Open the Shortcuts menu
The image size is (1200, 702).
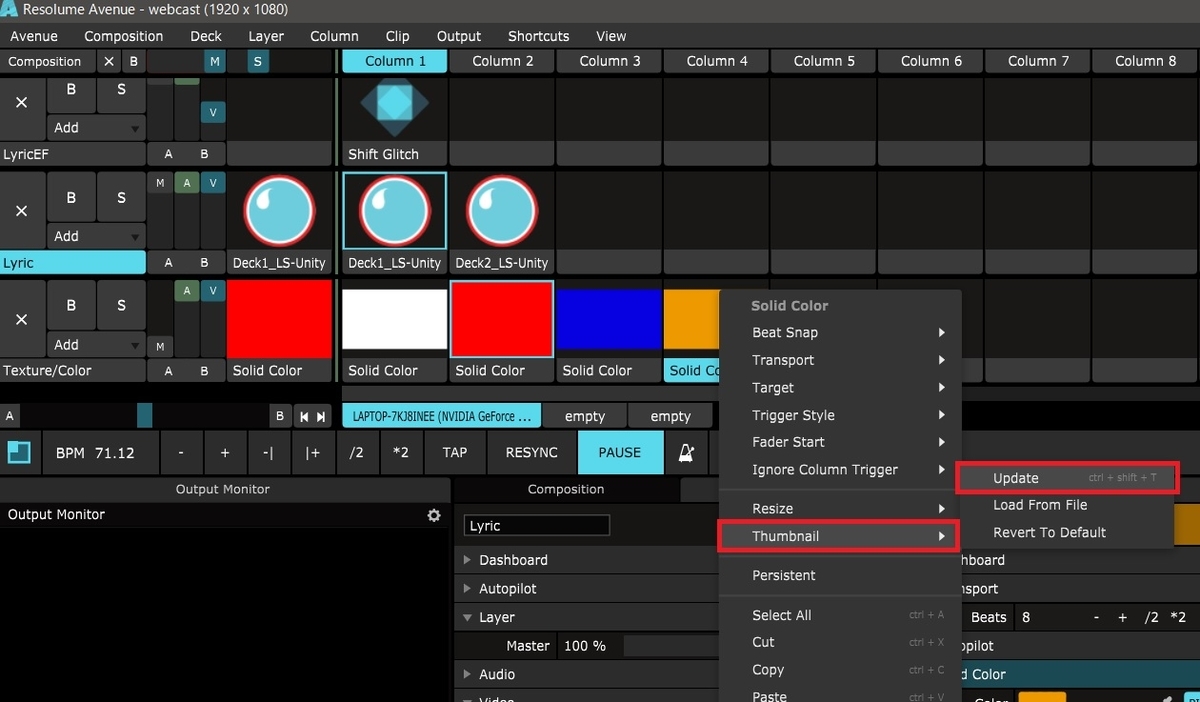539,36
